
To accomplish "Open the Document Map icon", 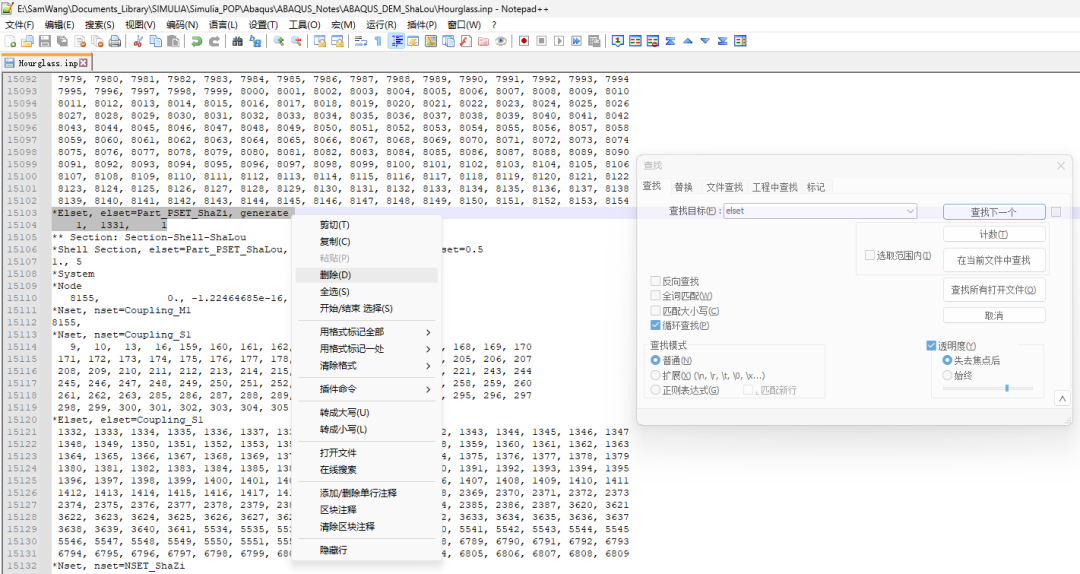I will pyautogui.click(x=430, y=41).
